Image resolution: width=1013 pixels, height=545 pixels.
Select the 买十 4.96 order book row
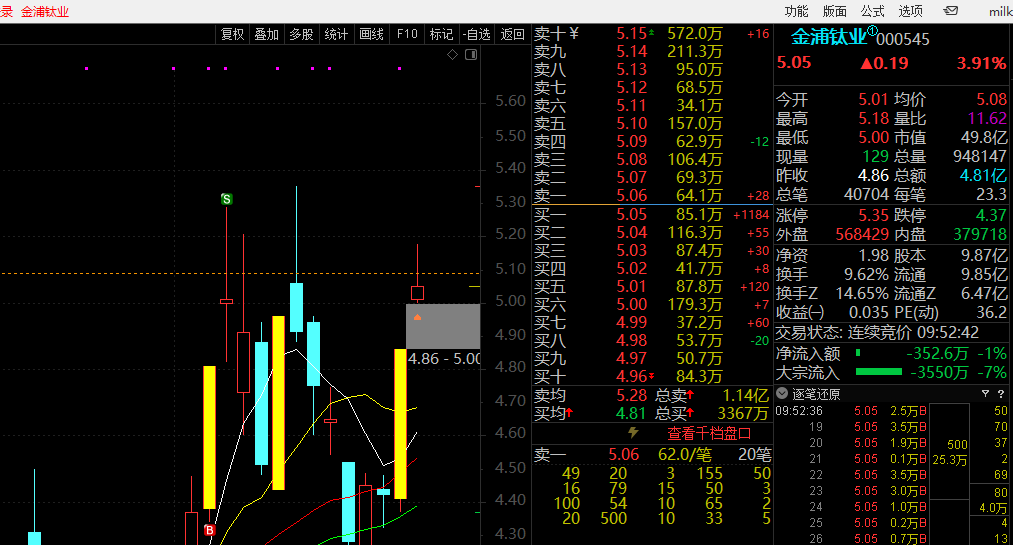coord(652,376)
